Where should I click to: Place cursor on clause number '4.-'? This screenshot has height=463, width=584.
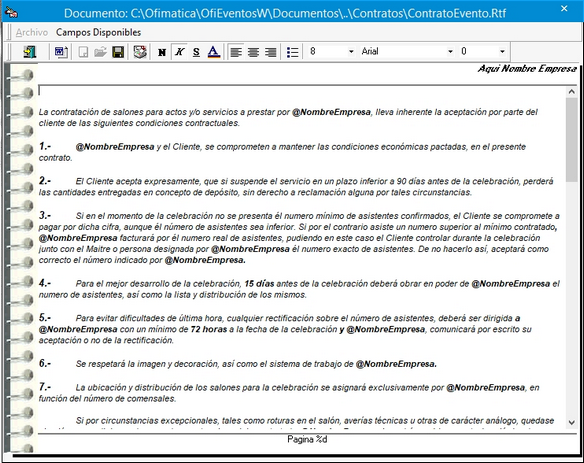point(45,283)
